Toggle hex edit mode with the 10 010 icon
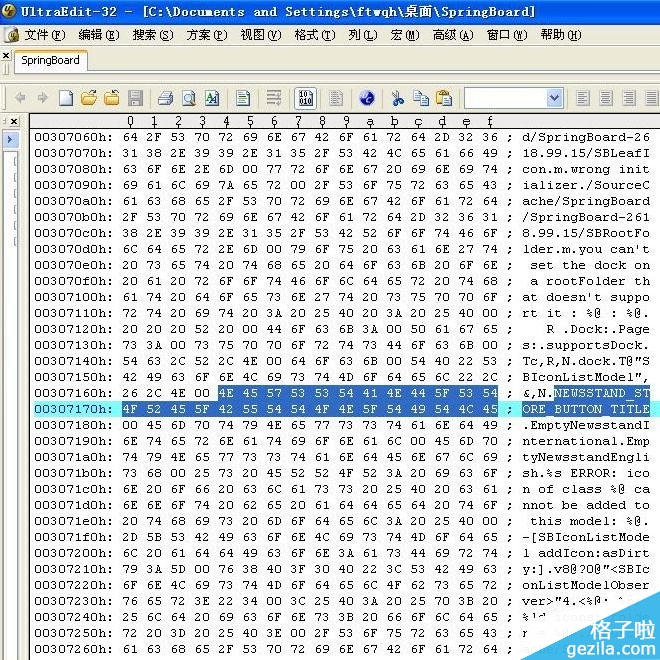Viewport: 660px width, 660px height. pos(305,98)
